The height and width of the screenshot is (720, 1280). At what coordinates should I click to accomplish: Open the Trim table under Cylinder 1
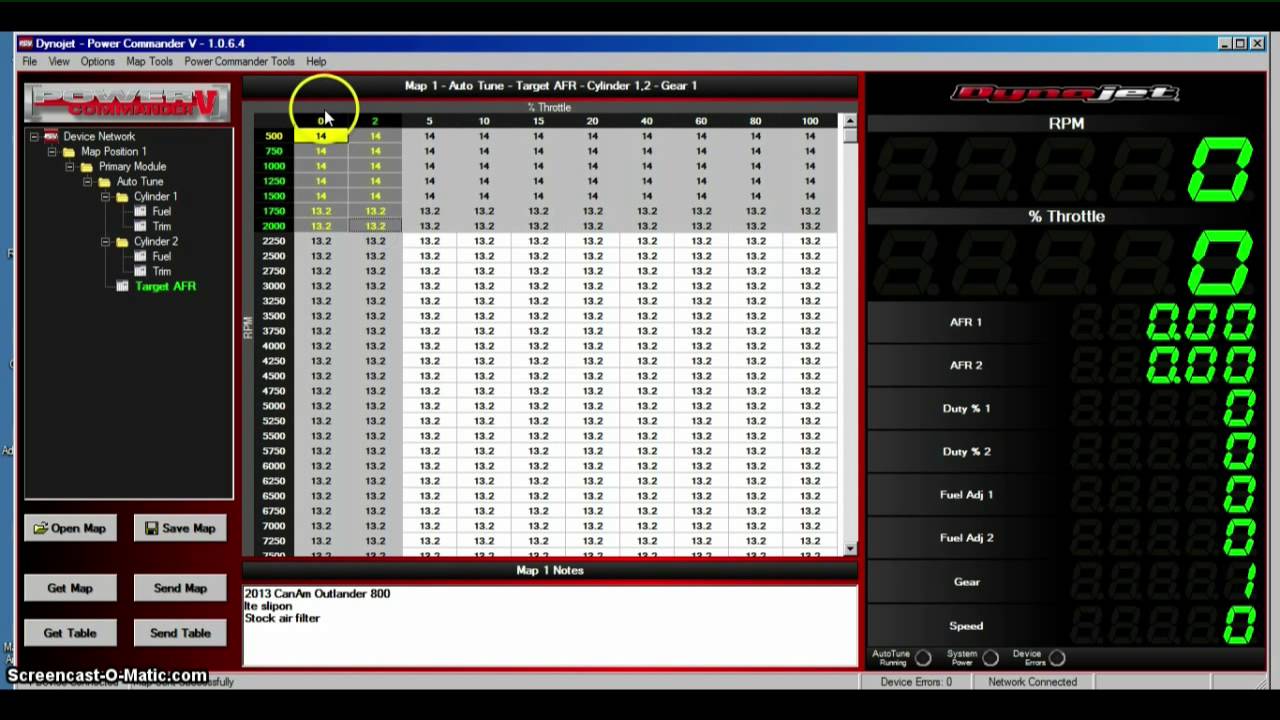161,227
